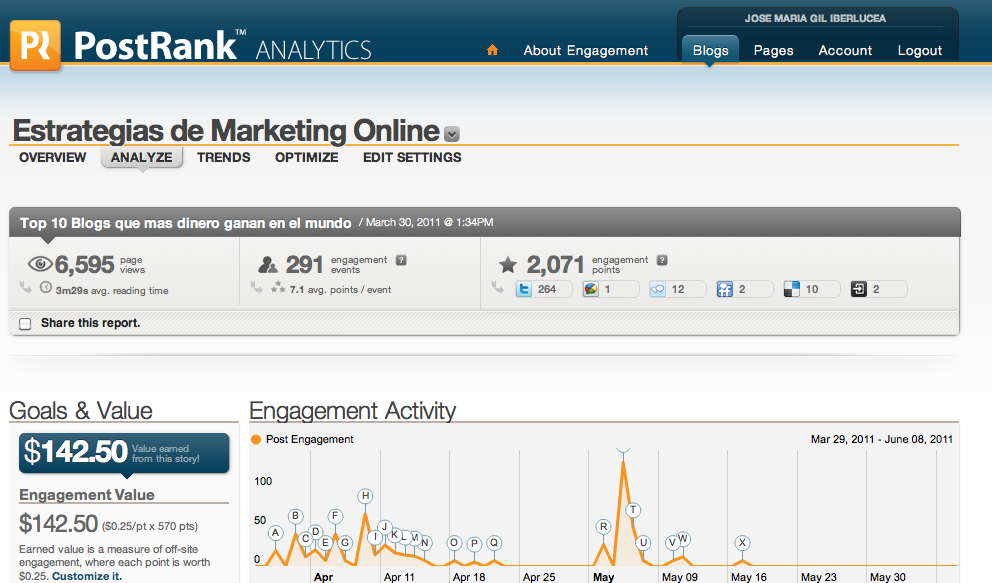The width and height of the screenshot is (992, 583).
Task: Select the OVERVIEW tab
Action: (x=53, y=157)
